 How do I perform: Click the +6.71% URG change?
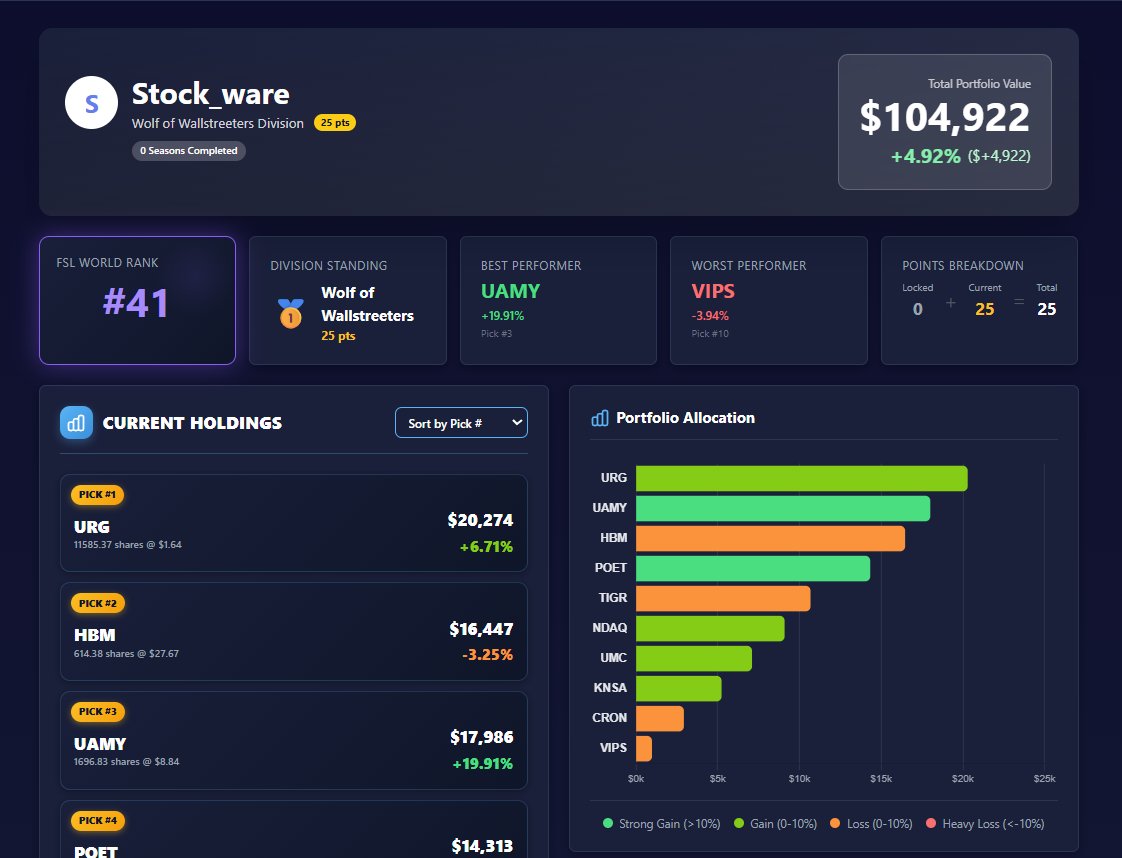click(486, 547)
